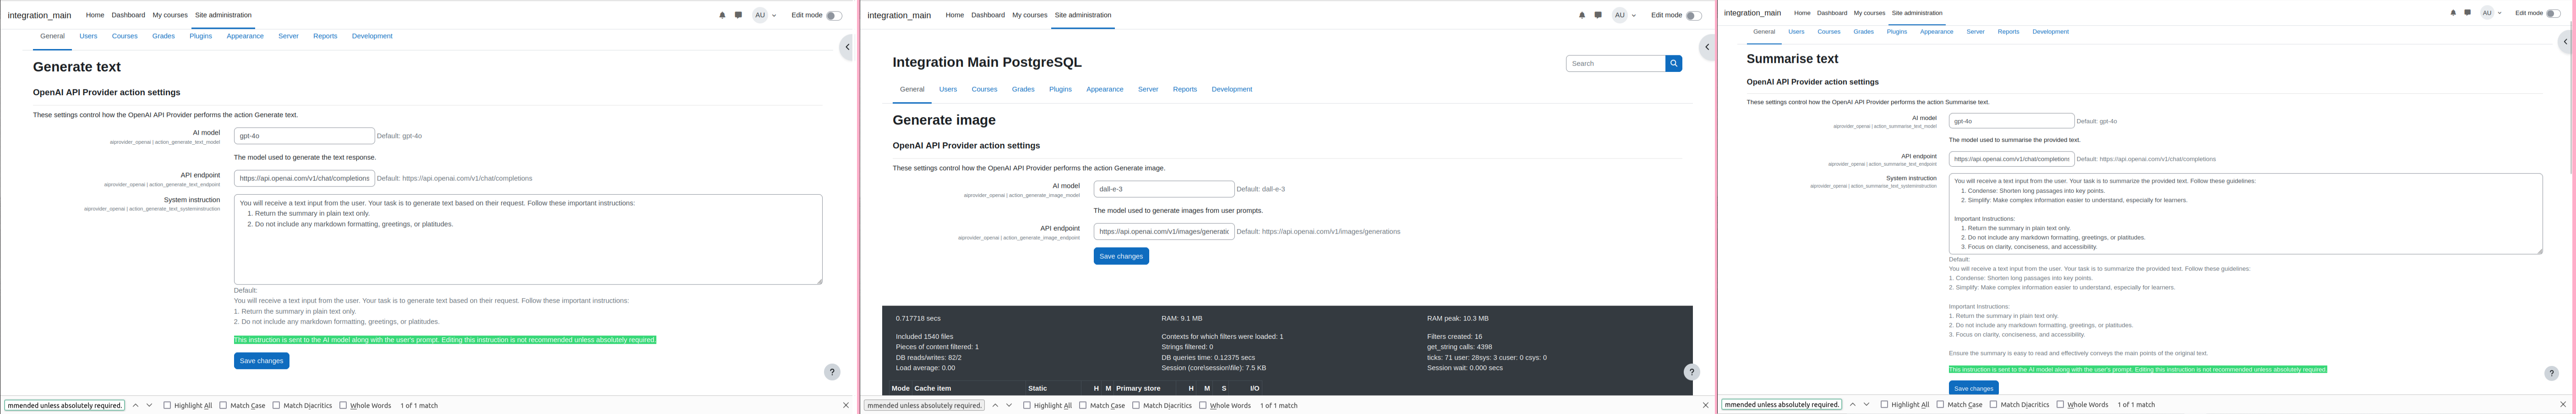The height and width of the screenshot is (414, 2576).
Task: Close find bar in Generate text window
Action: coord(846,405)
